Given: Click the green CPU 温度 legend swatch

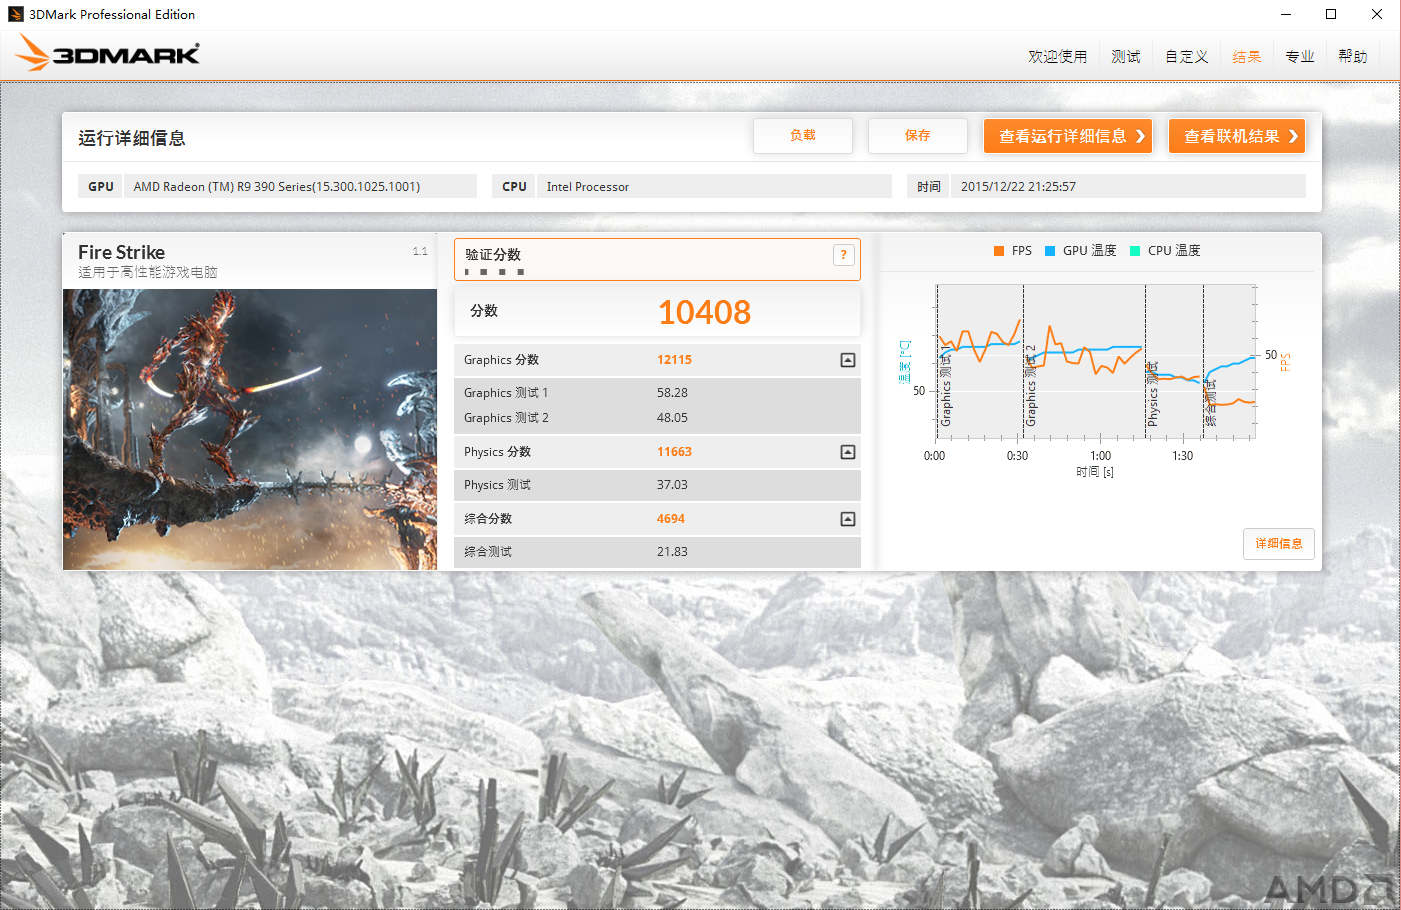Looking at the screenshot, I should [1135, 251].
